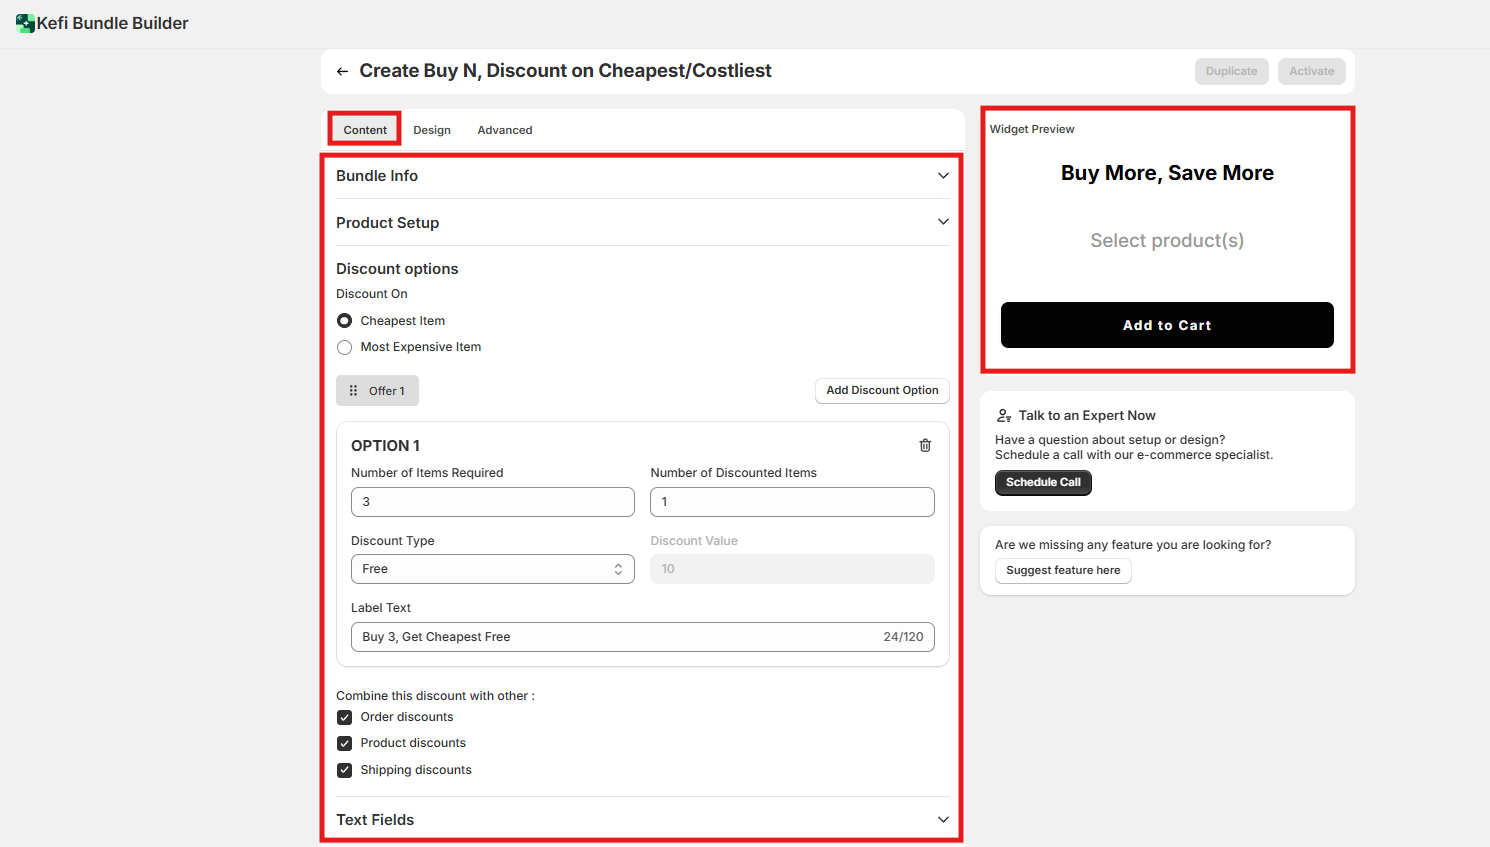The height and width of the screenshot is (847, 1490).
Task: Switch to the Design tab
Action: pyautogui.click(x=432, y=130)
